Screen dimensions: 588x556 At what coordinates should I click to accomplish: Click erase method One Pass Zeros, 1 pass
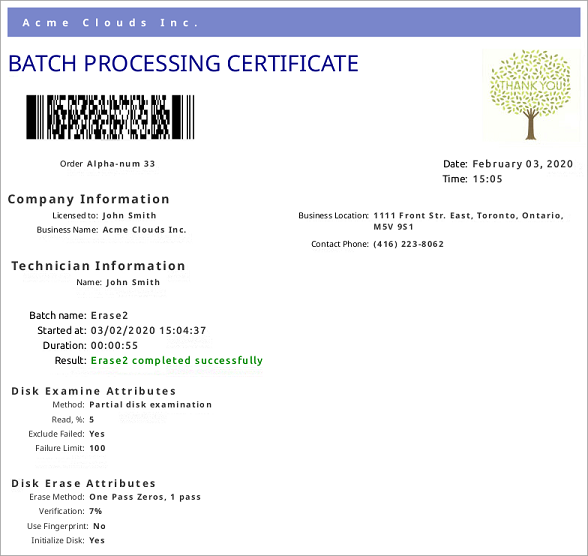point(145,497)
